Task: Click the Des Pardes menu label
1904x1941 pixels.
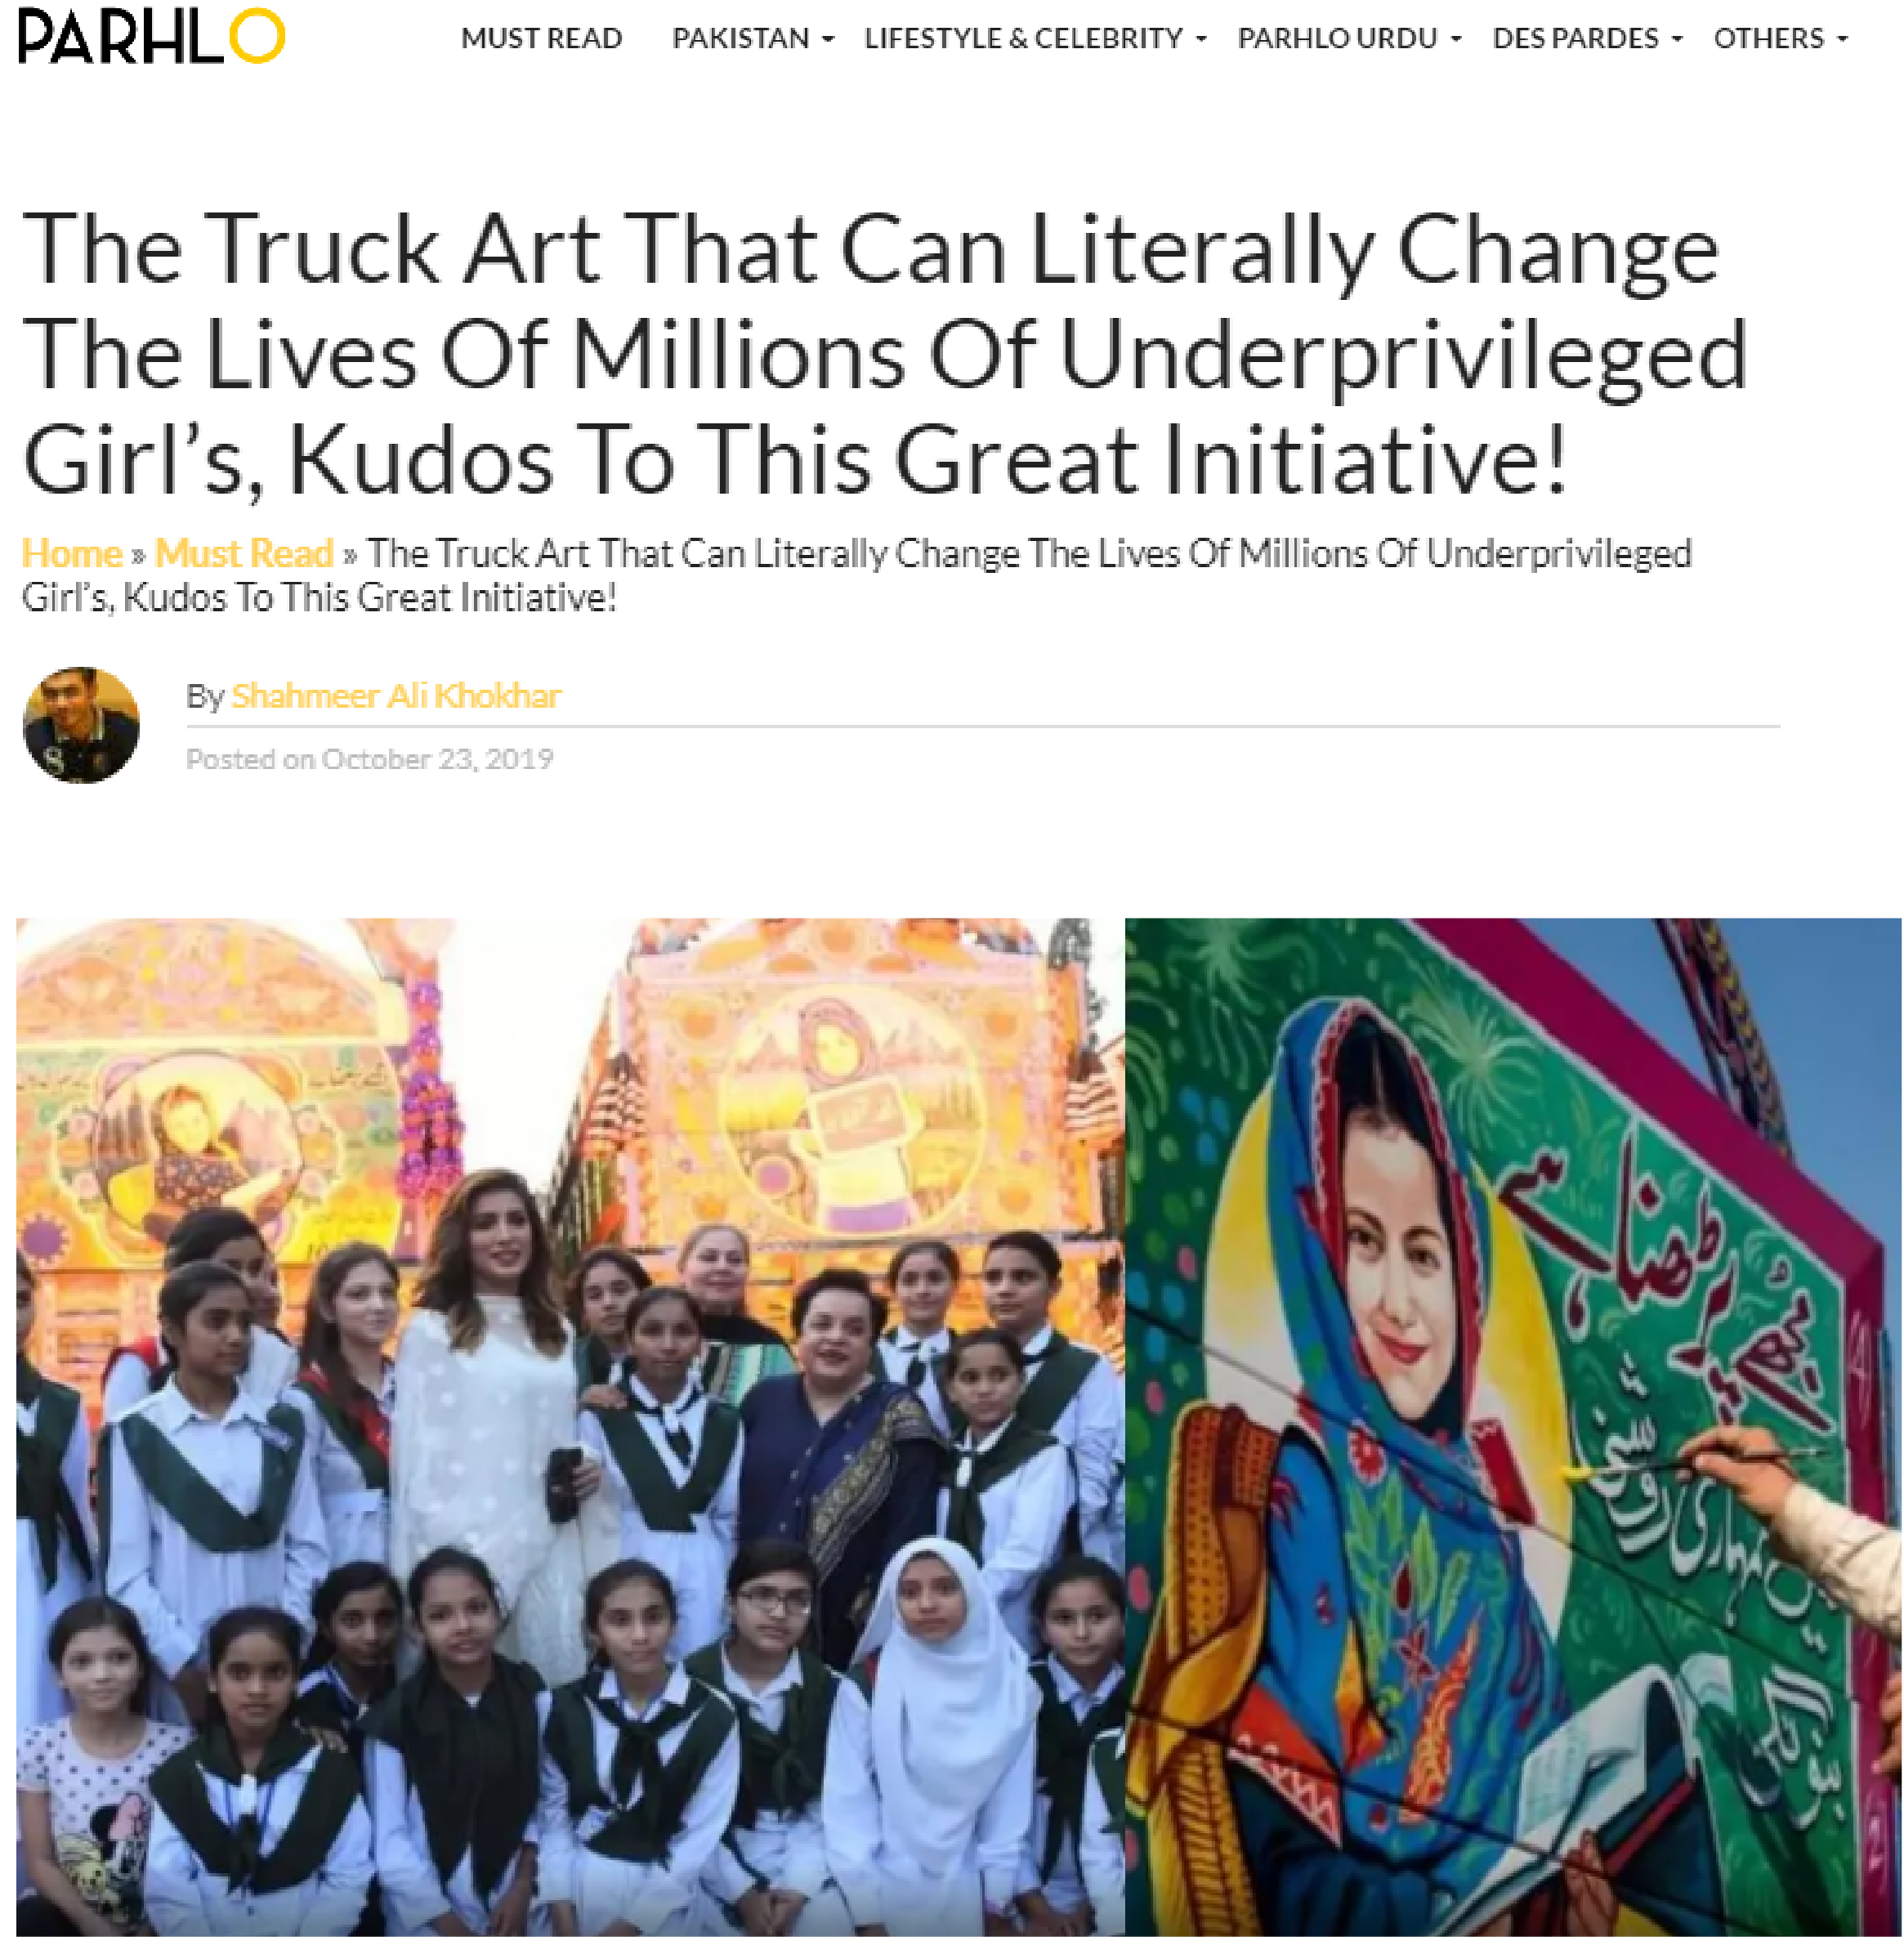Action: (x=1575, y=38)
